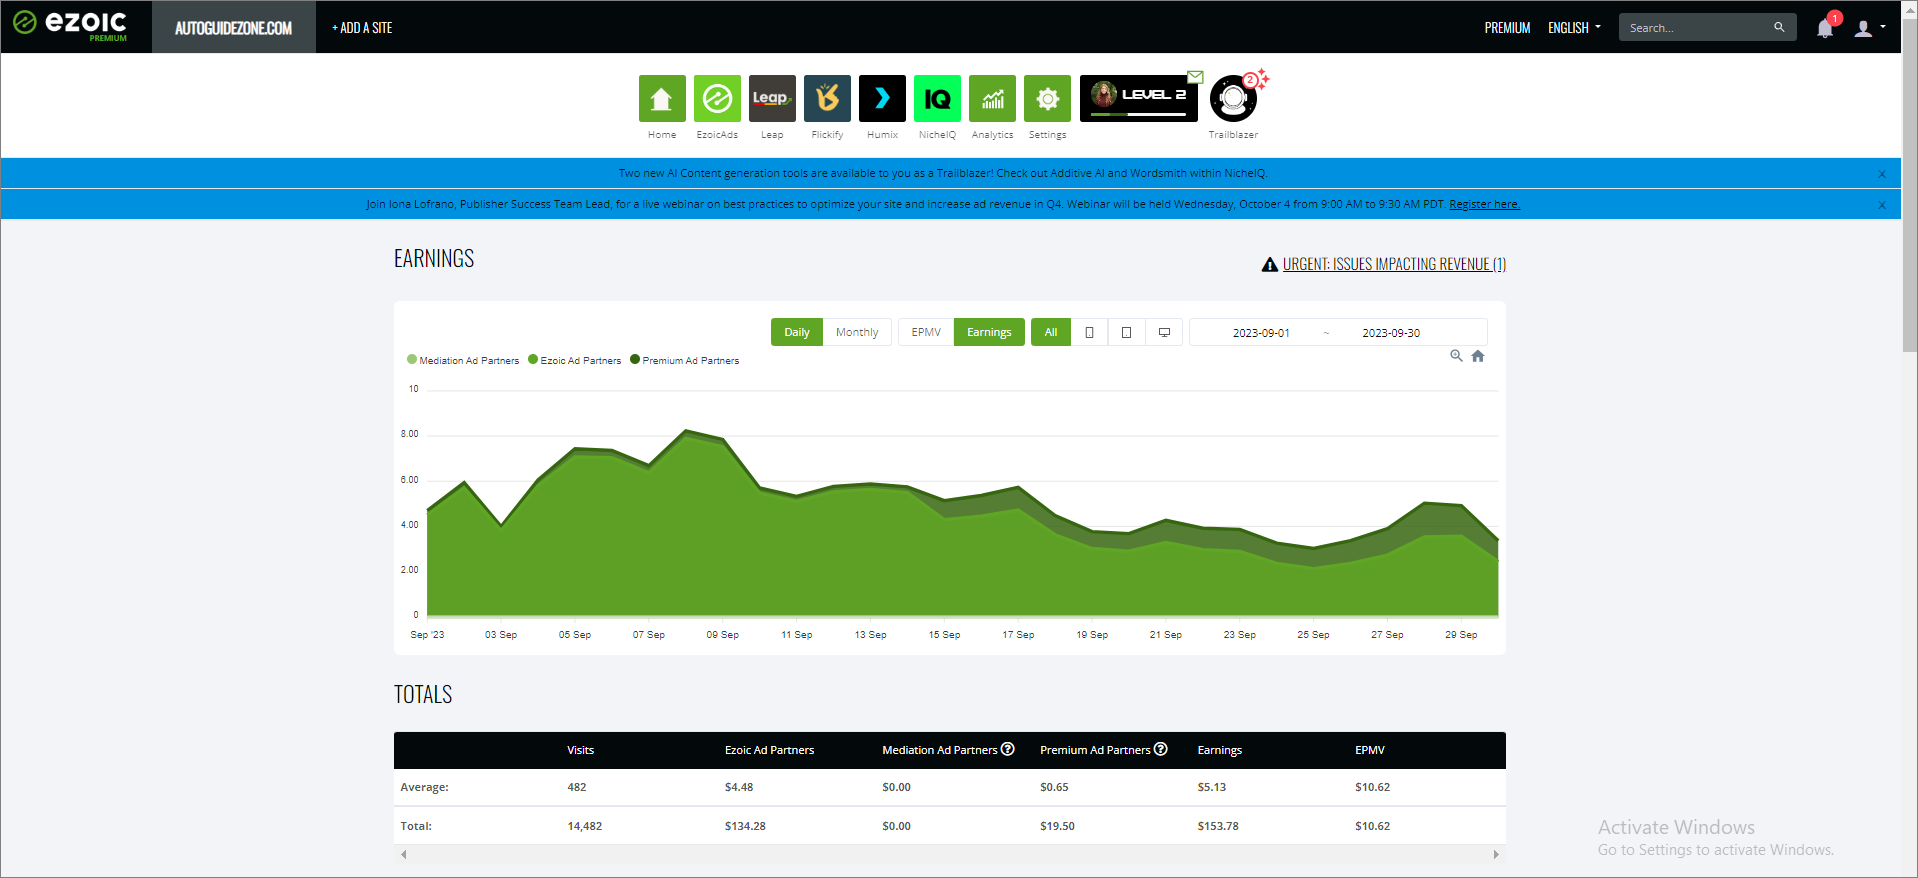The height and width of the screenshot is (878, 1918).
Task: Open the user account menu
Action: point(1869,28)
